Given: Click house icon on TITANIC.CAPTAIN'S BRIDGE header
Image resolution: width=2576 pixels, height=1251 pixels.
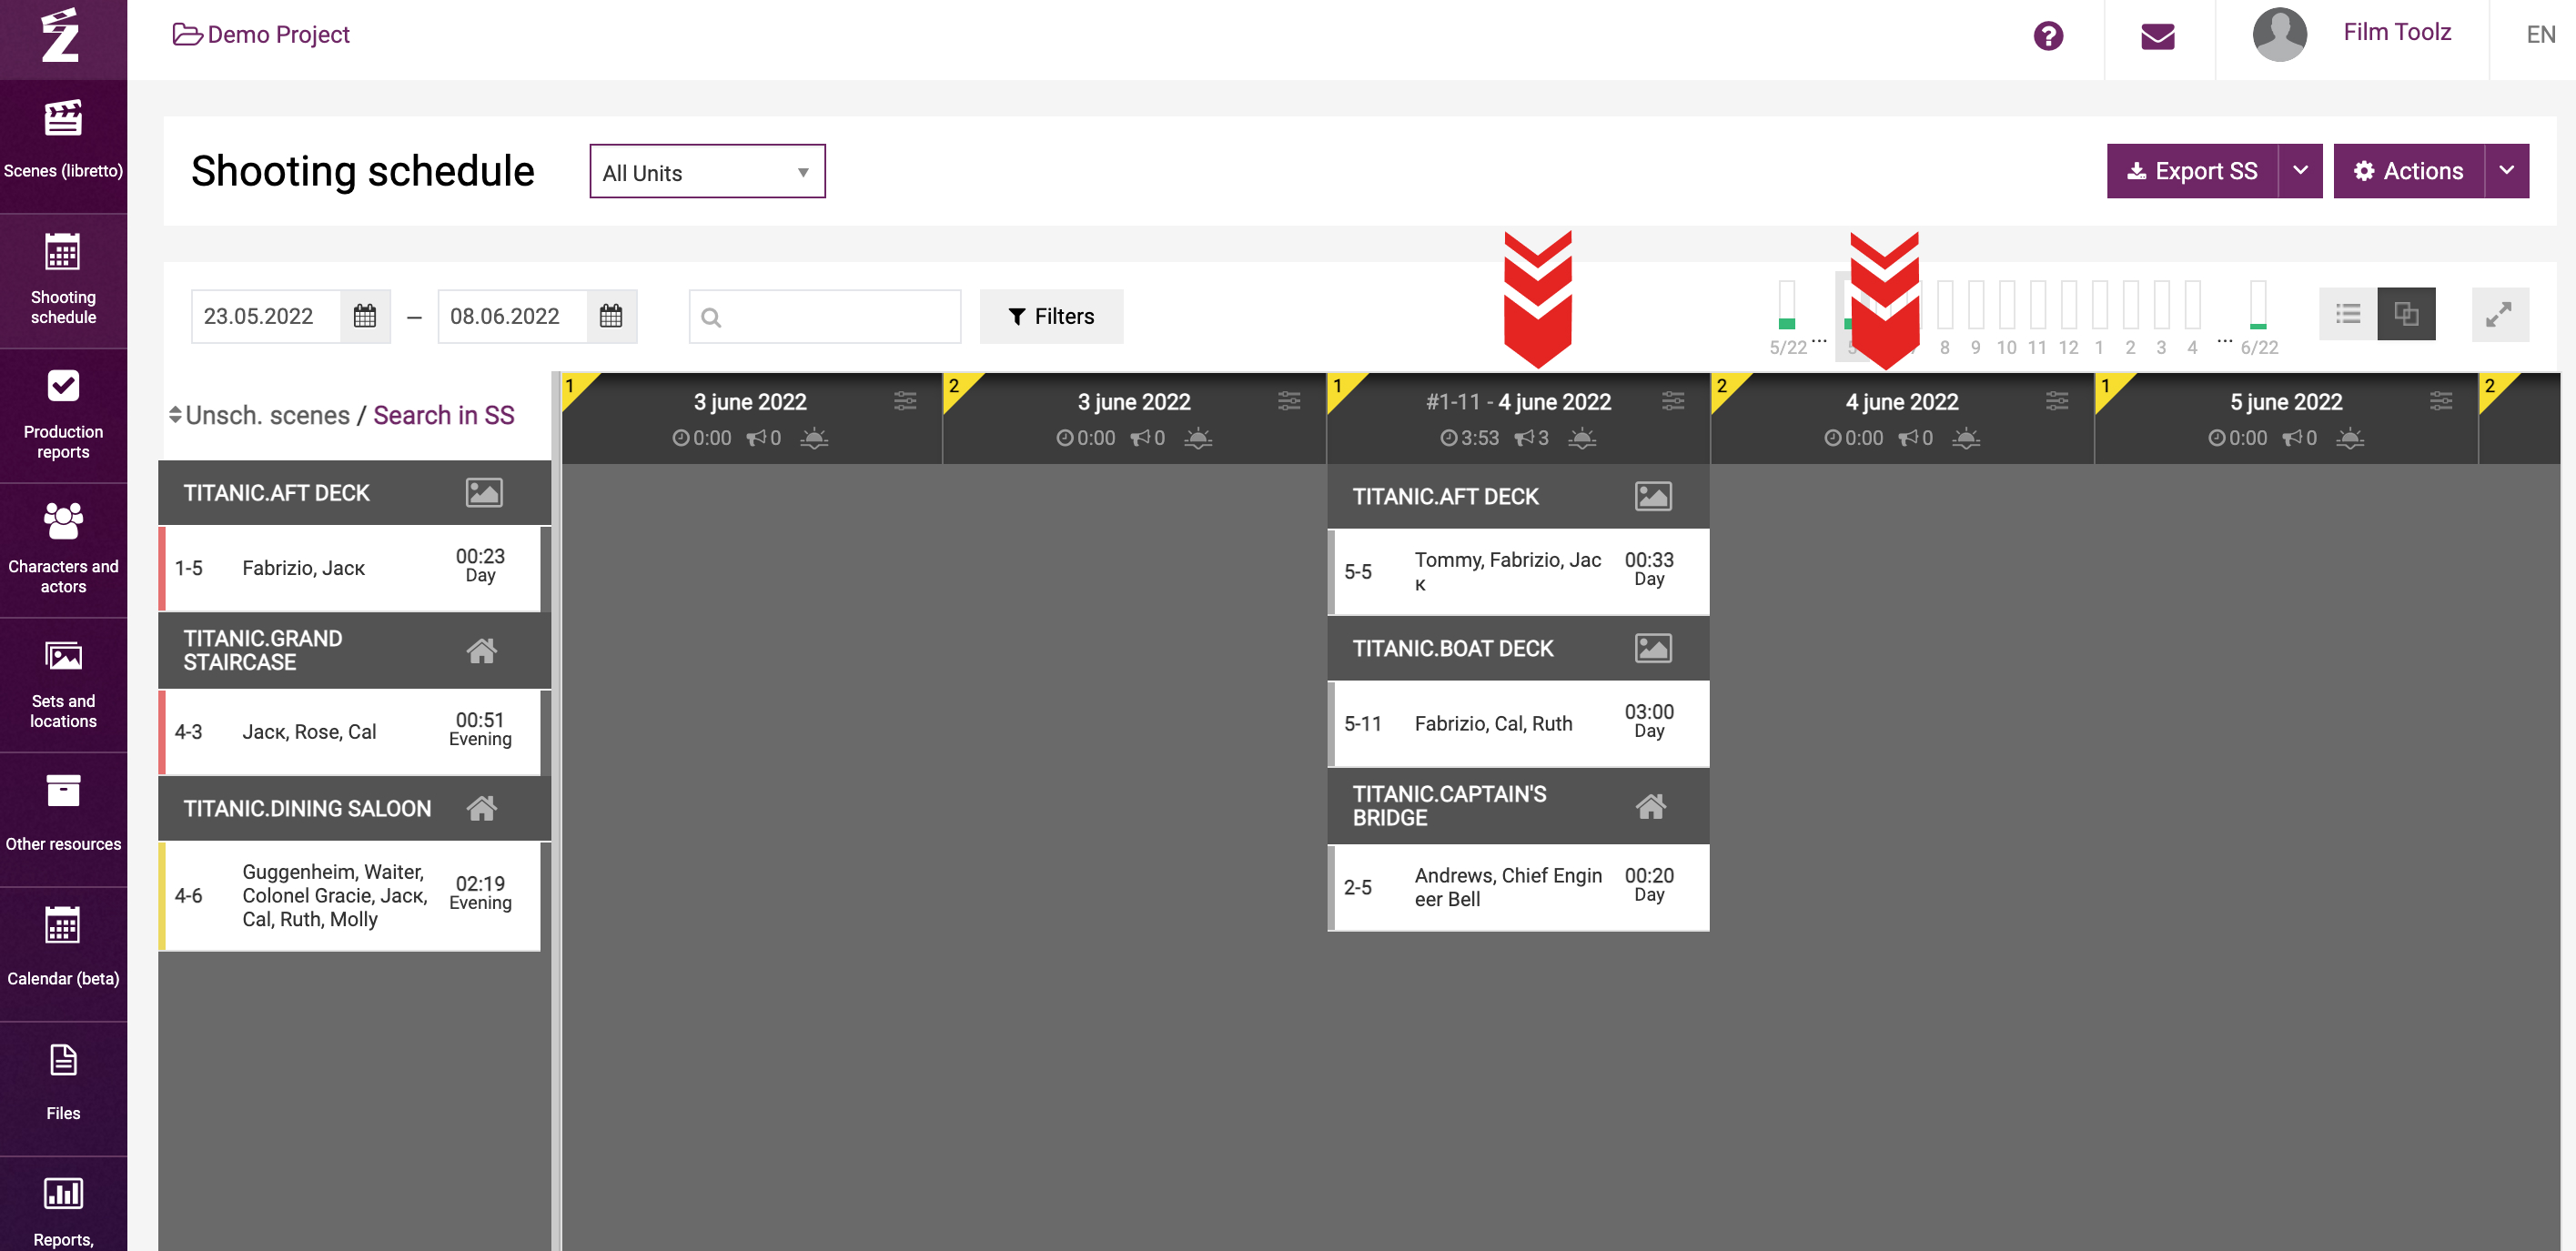Looking at the screenshot, I should pyautogui.click(x=1651, y=806).
